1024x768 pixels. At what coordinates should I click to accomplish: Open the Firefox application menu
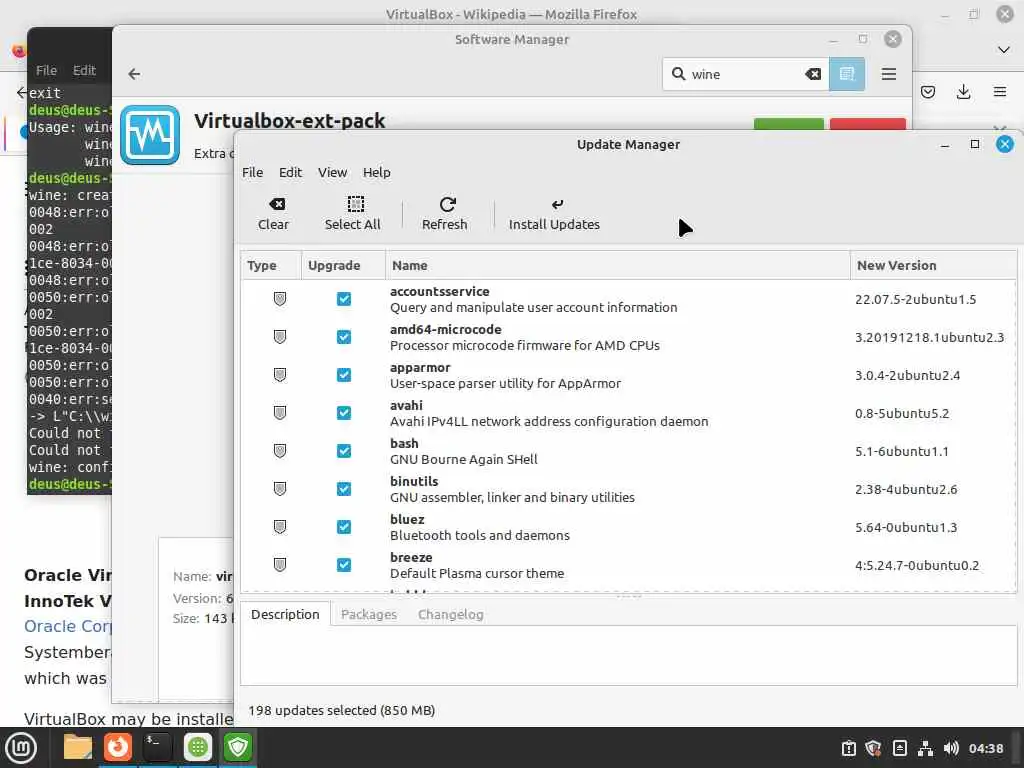[x=1000, y=92]
